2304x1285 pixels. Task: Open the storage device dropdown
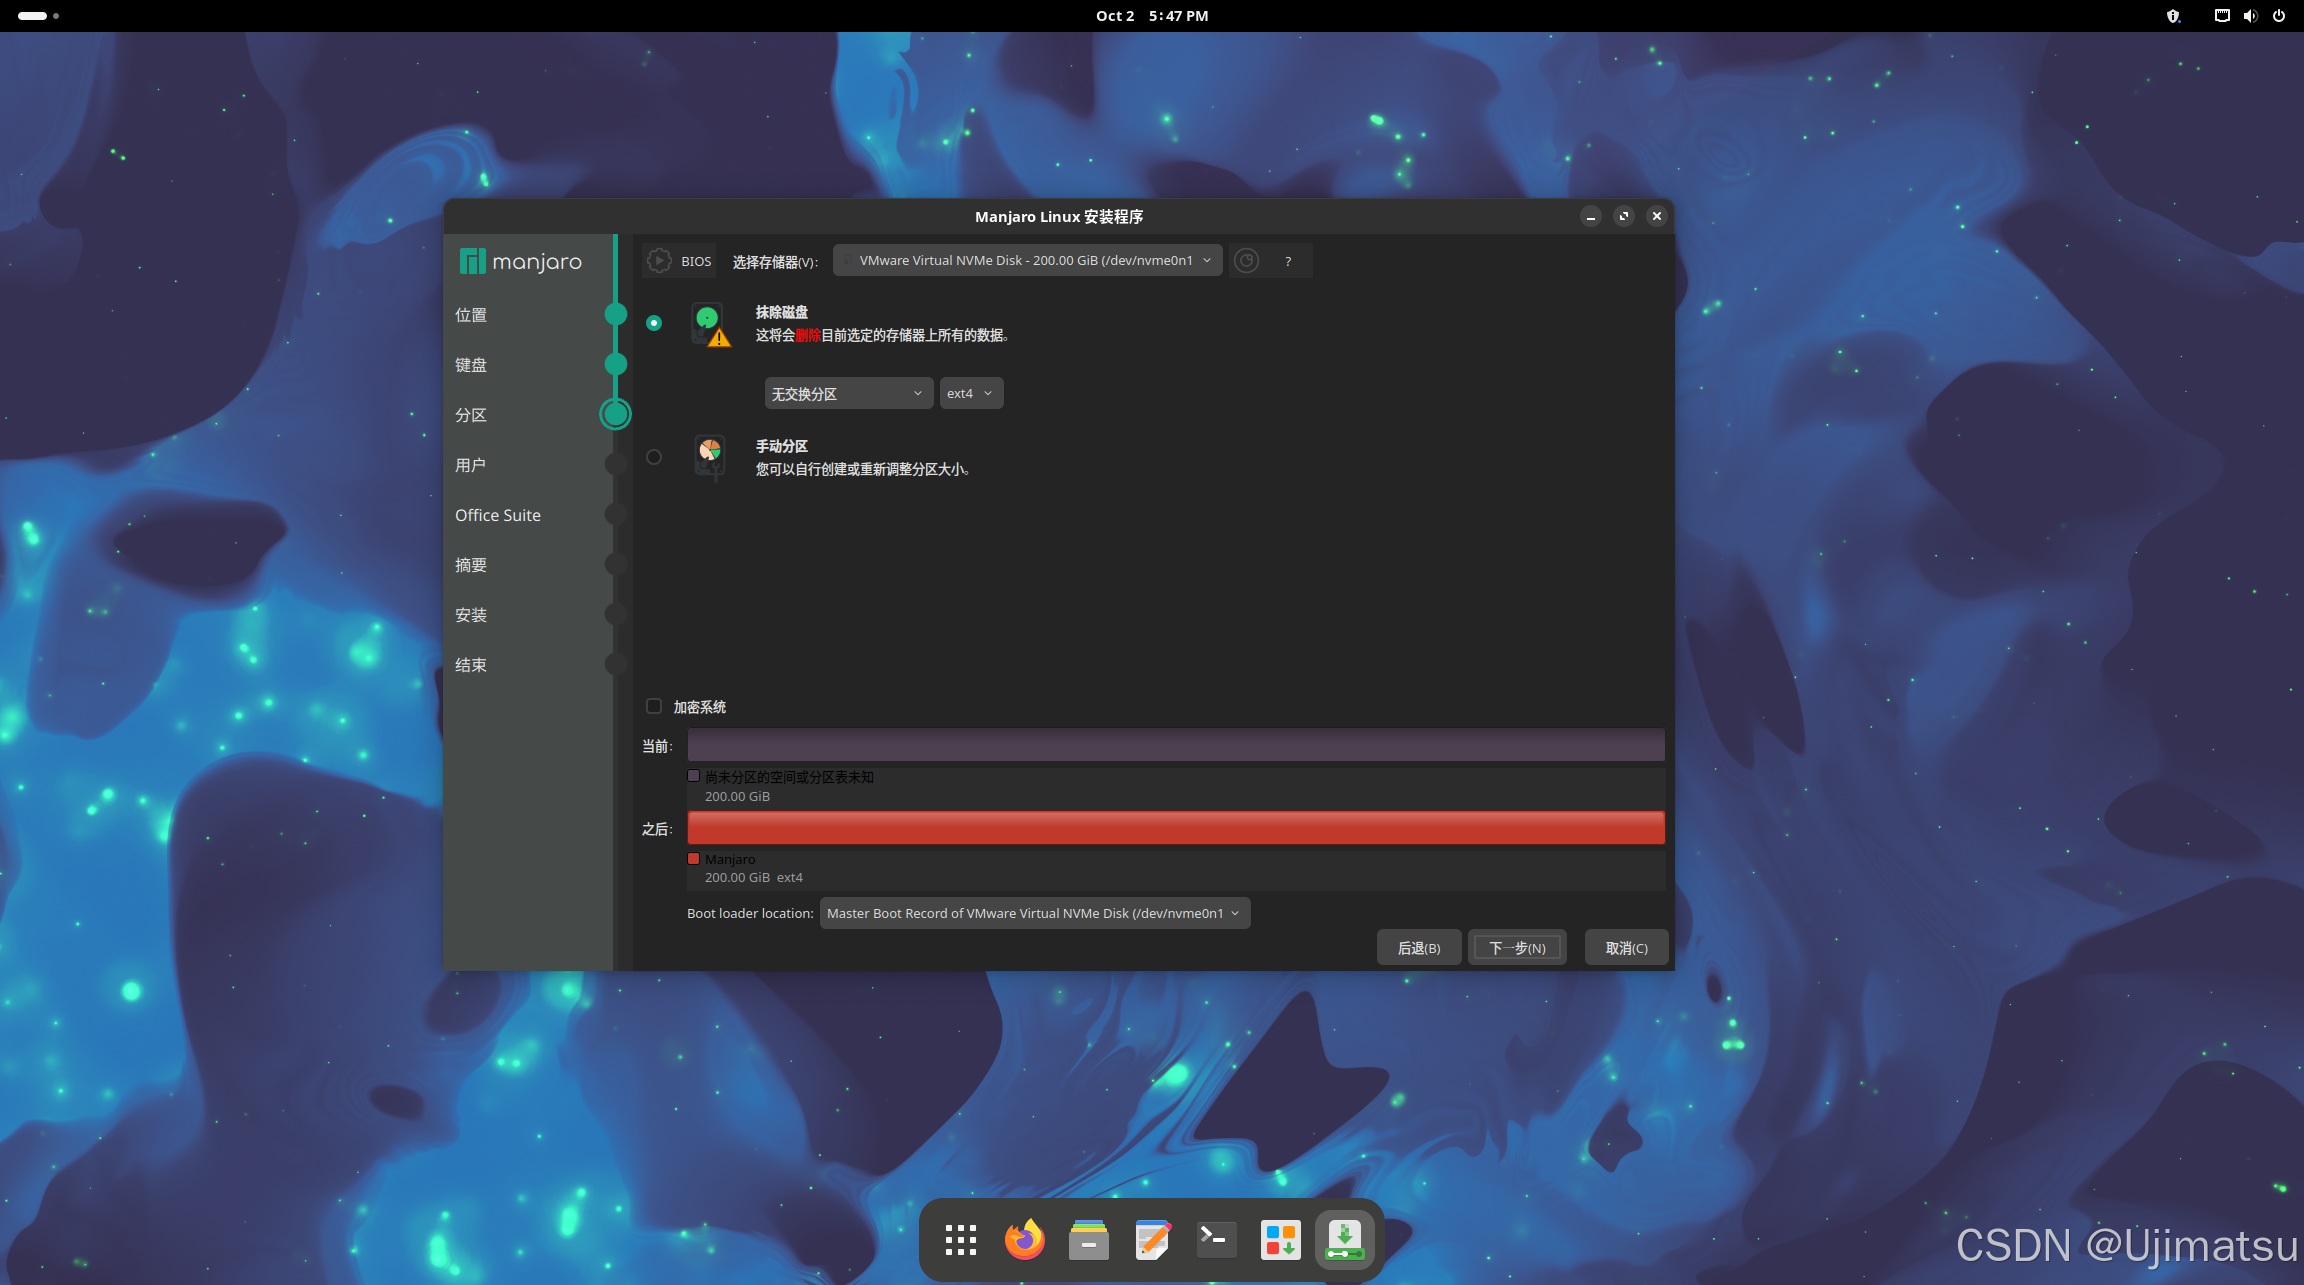(1027, 260)
